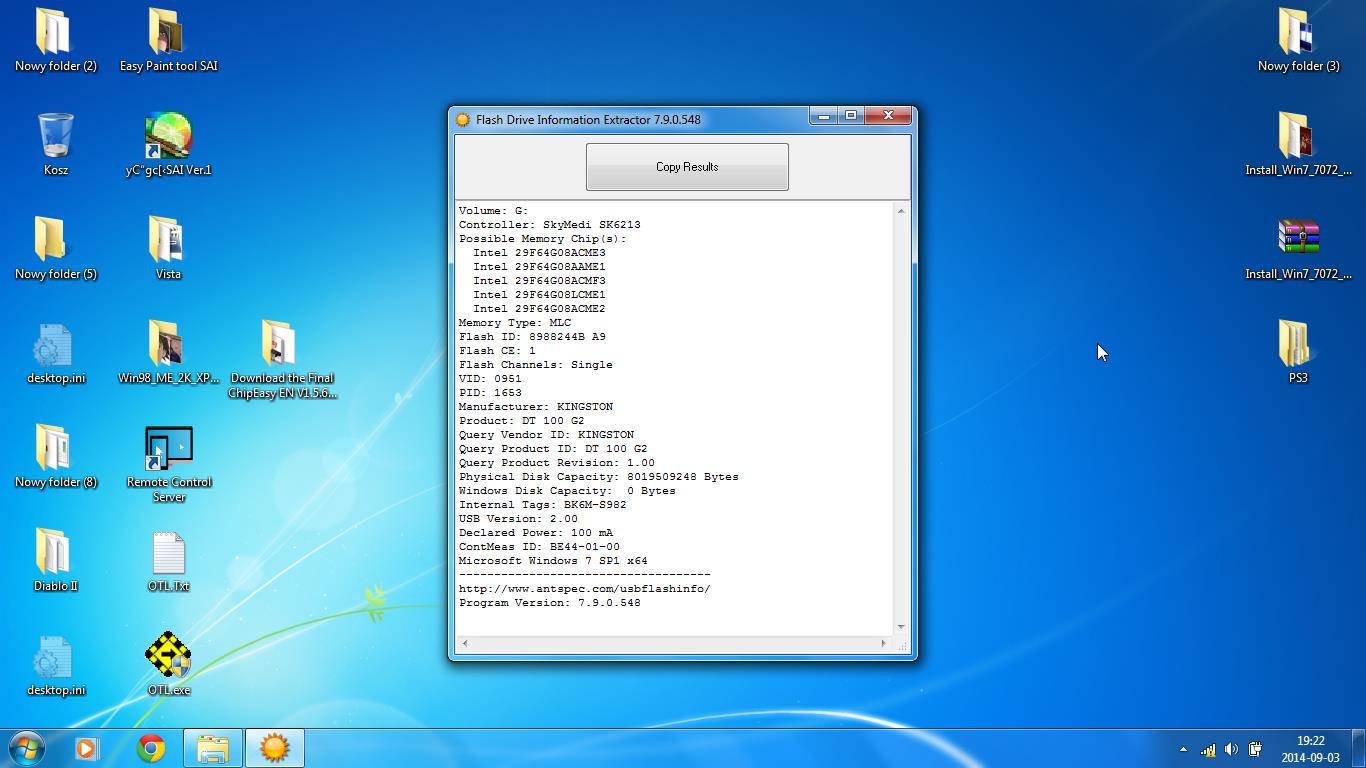Close the Flash Drive Information Extractor window
The image size is (1366, 768).
point(888,116)
